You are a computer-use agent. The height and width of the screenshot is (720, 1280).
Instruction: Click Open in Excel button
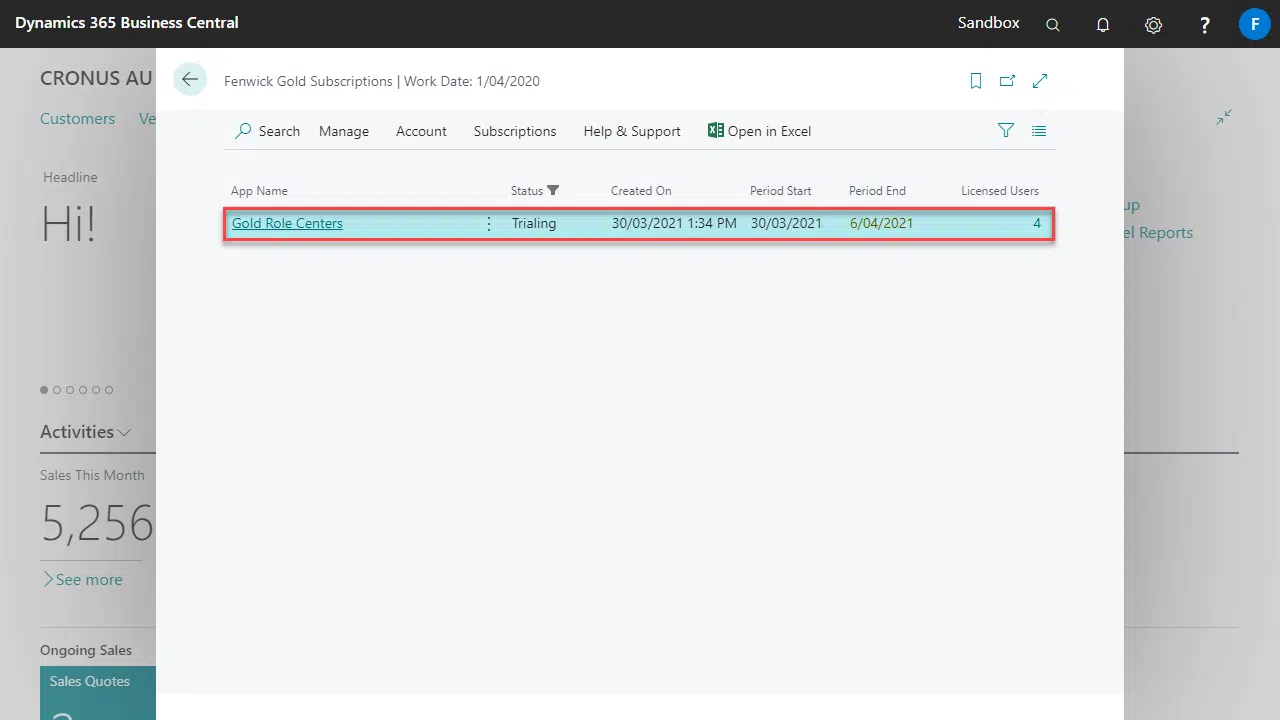coord(759,131)
